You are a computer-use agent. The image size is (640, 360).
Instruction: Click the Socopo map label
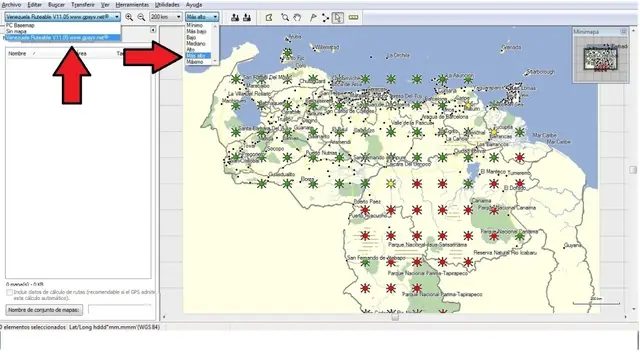pos(275,149)
